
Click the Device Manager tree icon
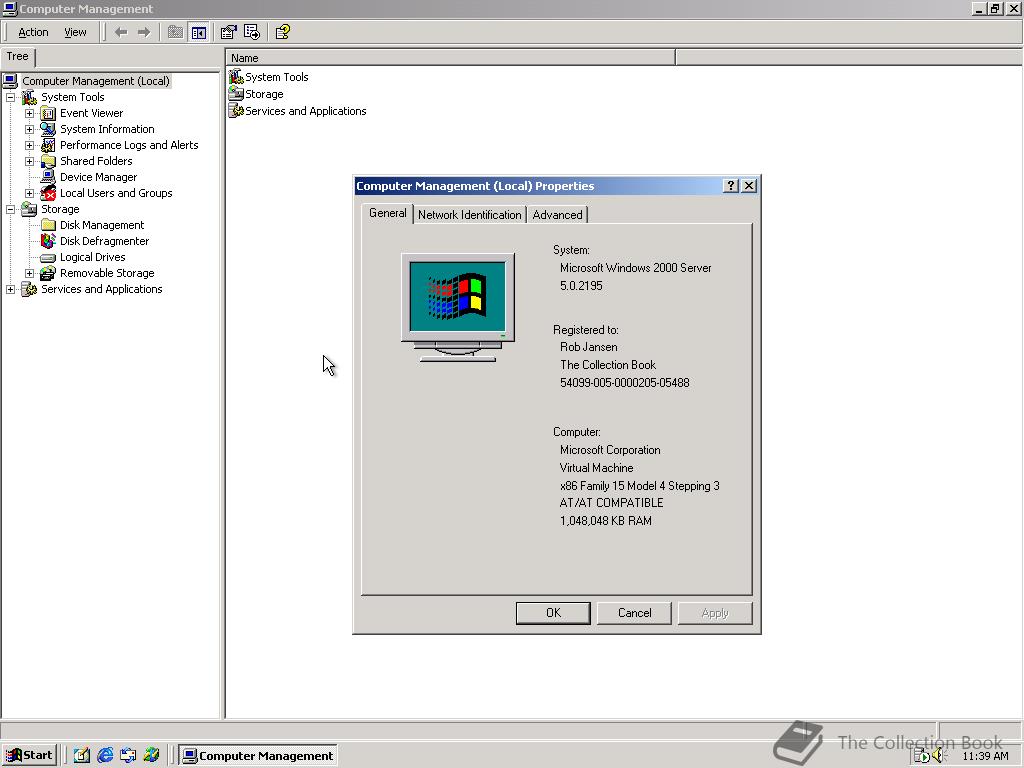tap(48, 177)
